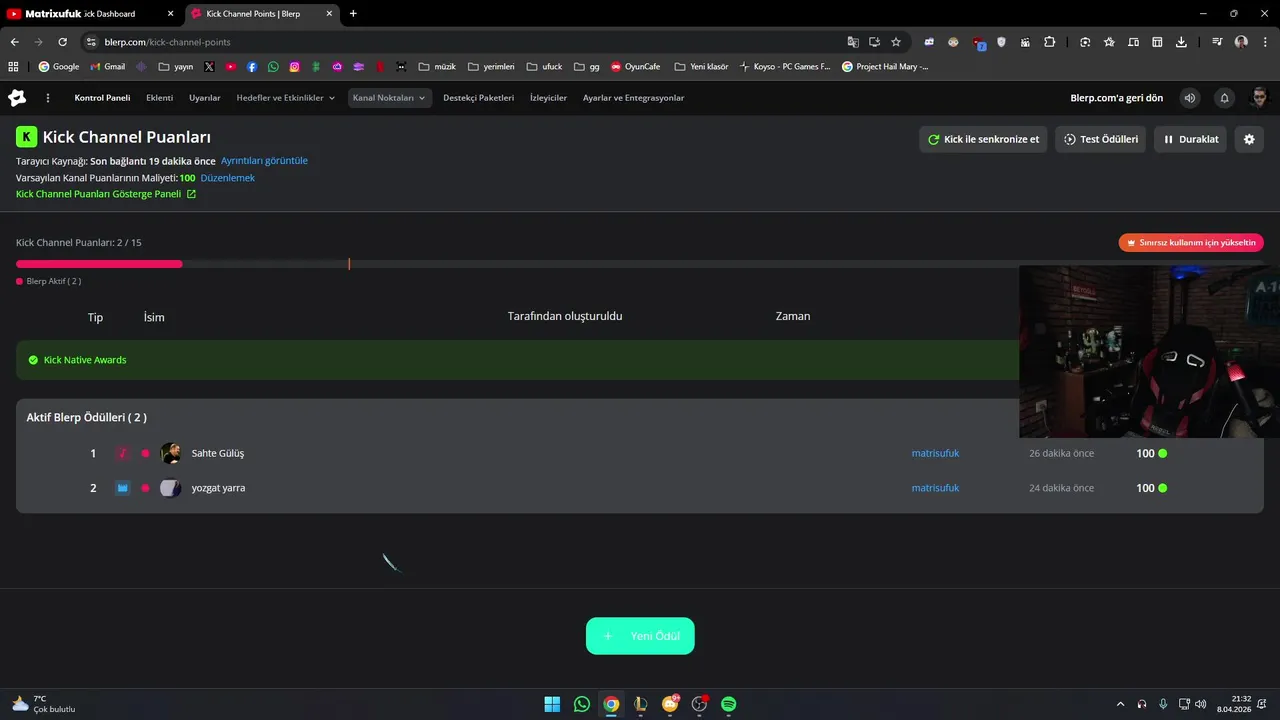Open the yerimleri bookmarks folder
Image resolution: width=1280 pixels, height=720 pixels.
coord(491,67)
